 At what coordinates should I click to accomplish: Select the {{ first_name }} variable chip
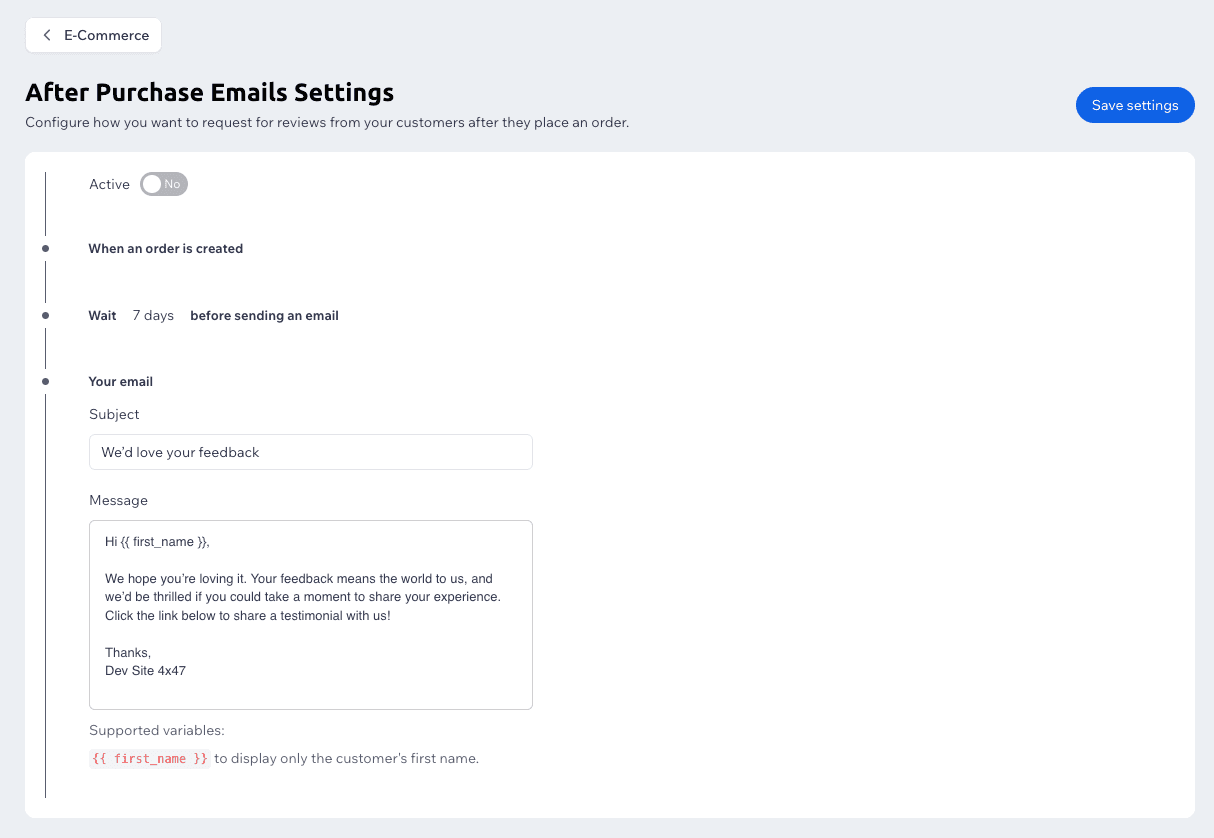pos(149,758)
